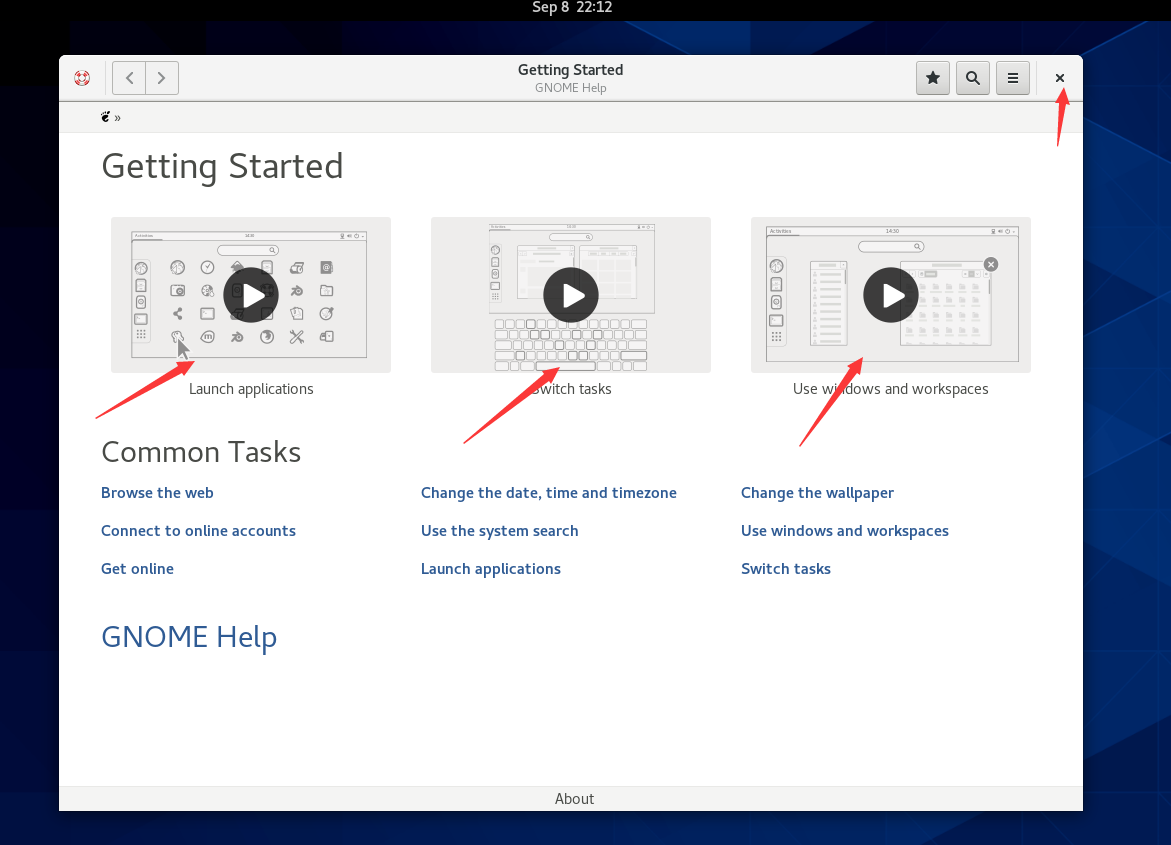Open search with the magnifier button

972,78
